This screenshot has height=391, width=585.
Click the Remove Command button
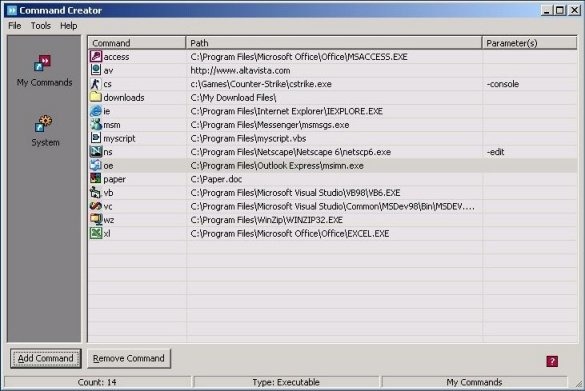129,359
